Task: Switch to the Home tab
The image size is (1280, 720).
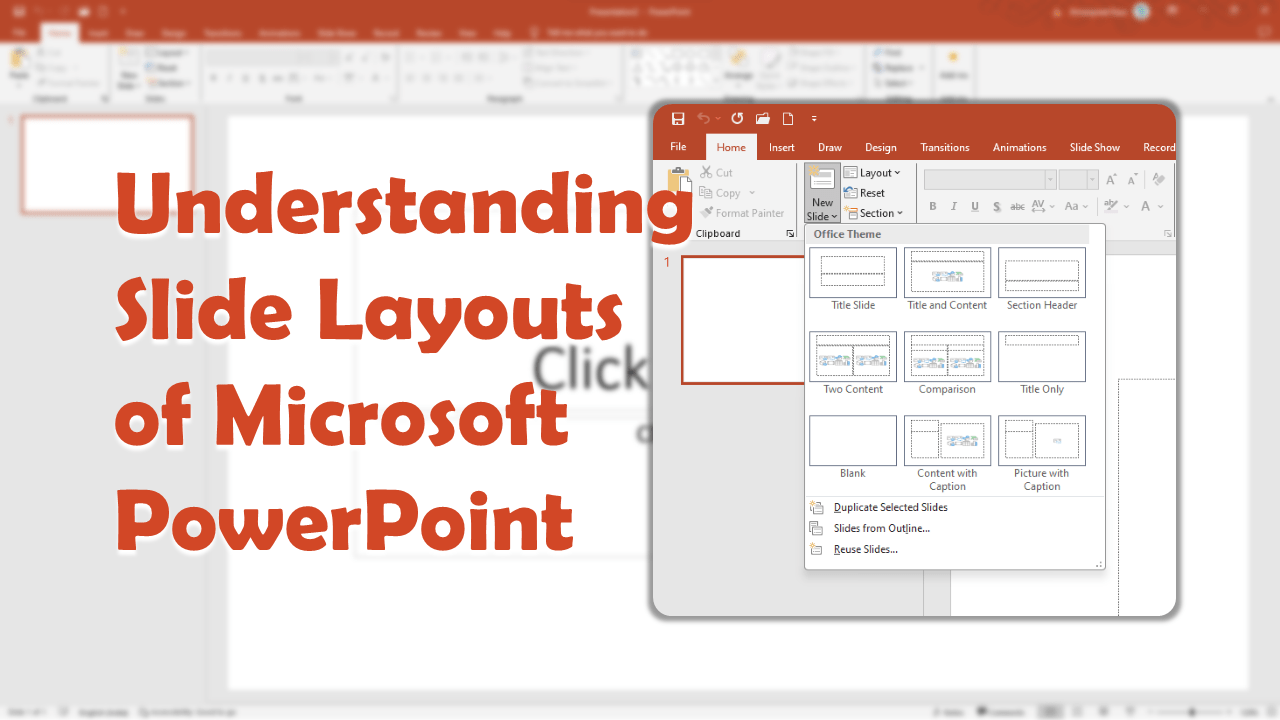Action: (731, 148)
